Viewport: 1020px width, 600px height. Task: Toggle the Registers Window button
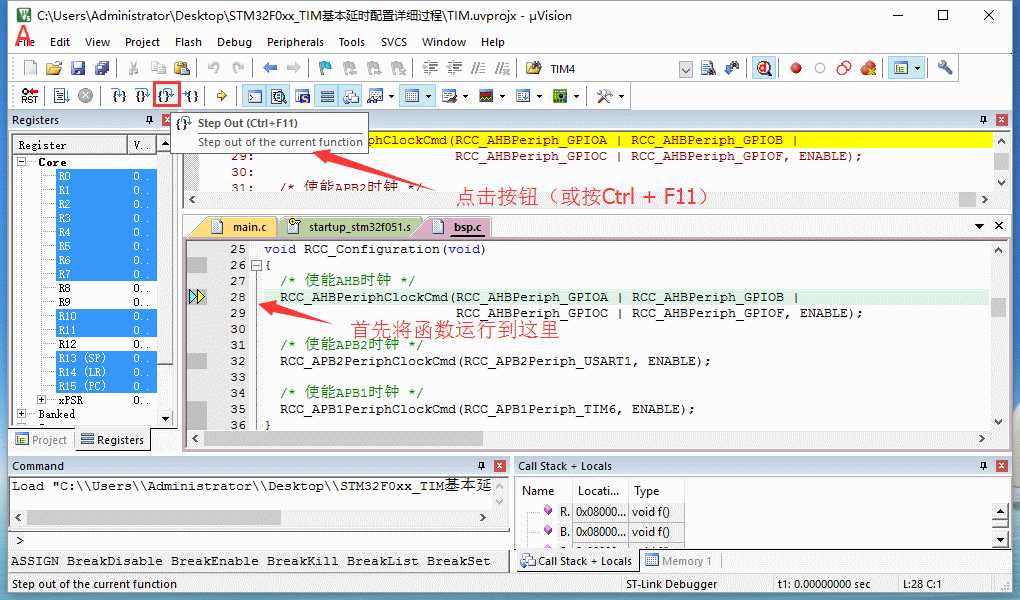327,96
